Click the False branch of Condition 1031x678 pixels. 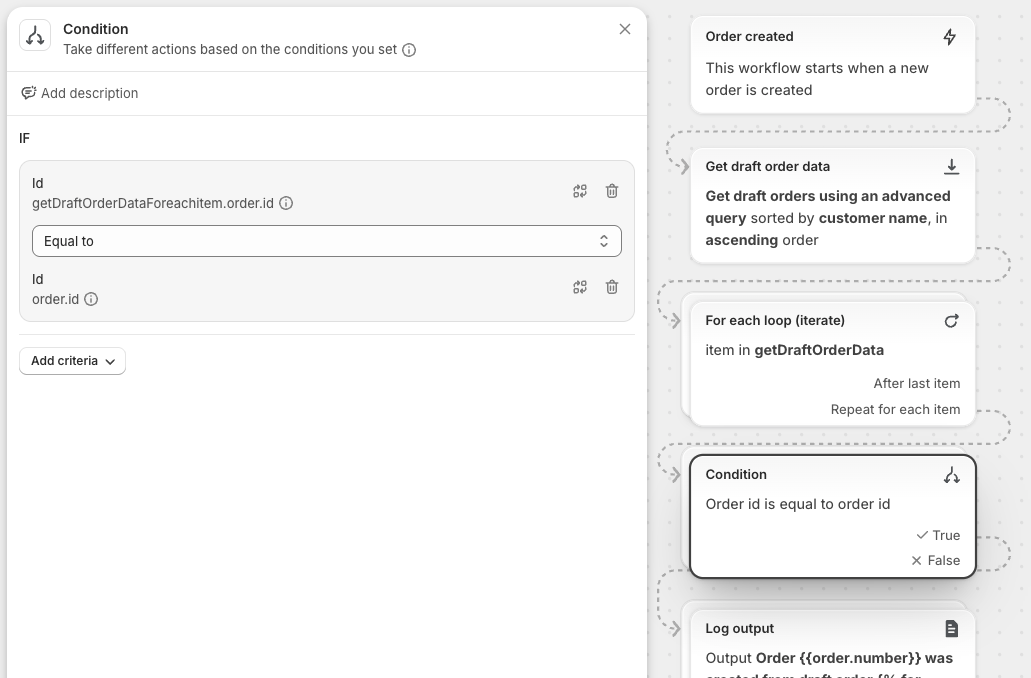(936, 560)
